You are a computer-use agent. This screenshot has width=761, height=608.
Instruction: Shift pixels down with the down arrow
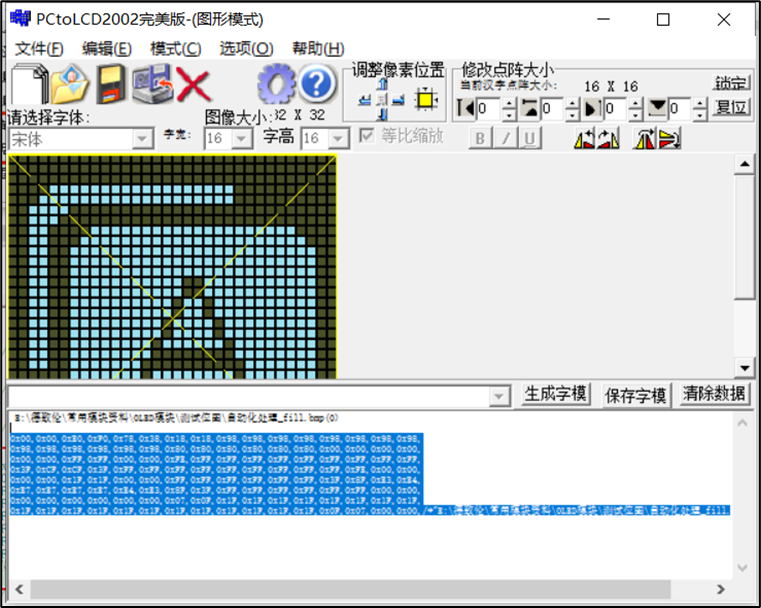tap(382, 115)
